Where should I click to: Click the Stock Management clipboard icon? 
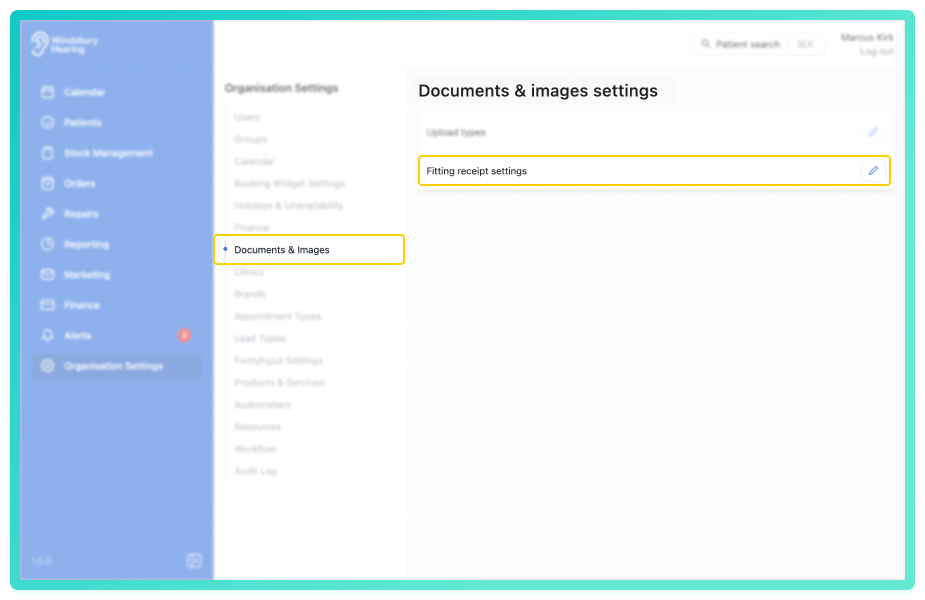[48, 153]
